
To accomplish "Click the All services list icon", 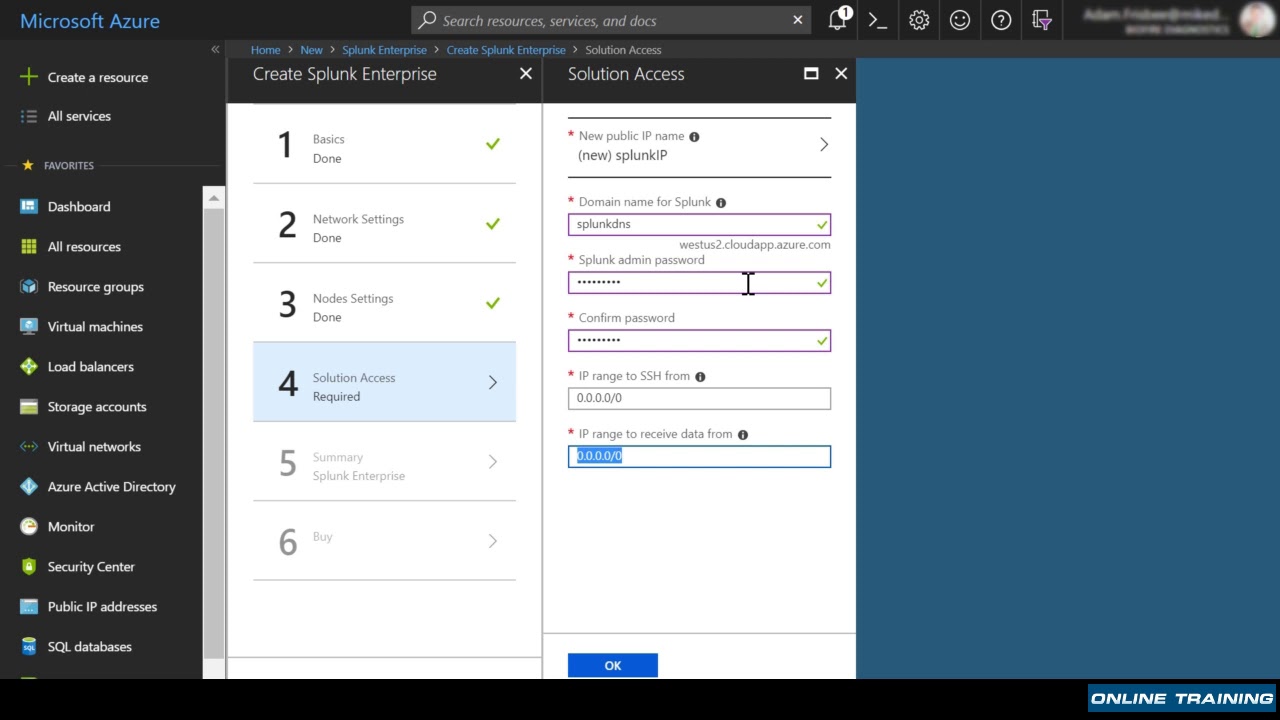I will (x=29, y=116).
